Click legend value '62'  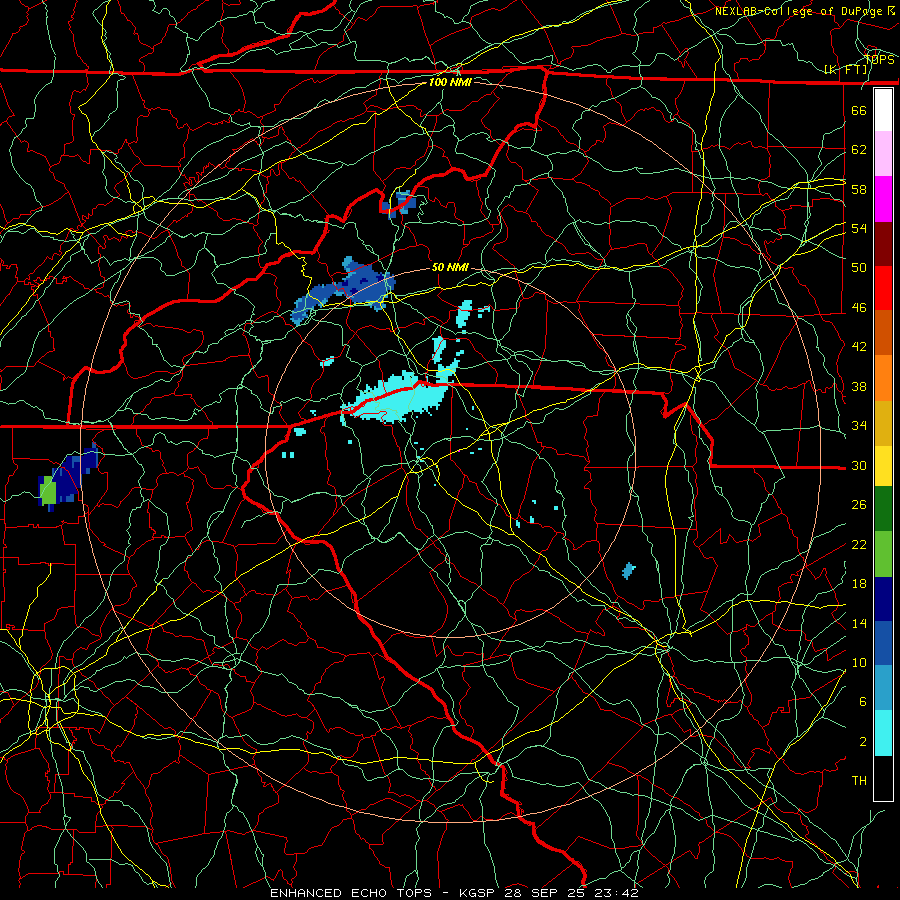pyautogui.click(x=859, y=150)
